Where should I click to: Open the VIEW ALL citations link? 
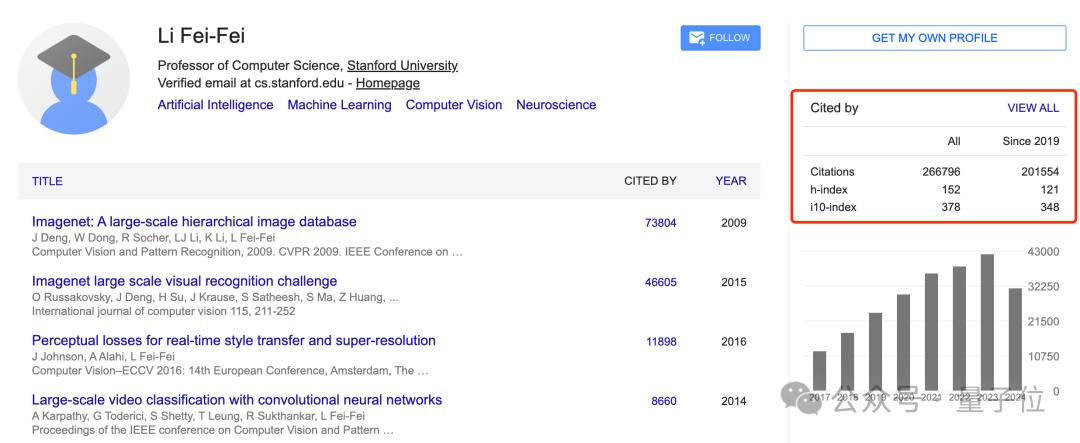[x=1033, y=108]
